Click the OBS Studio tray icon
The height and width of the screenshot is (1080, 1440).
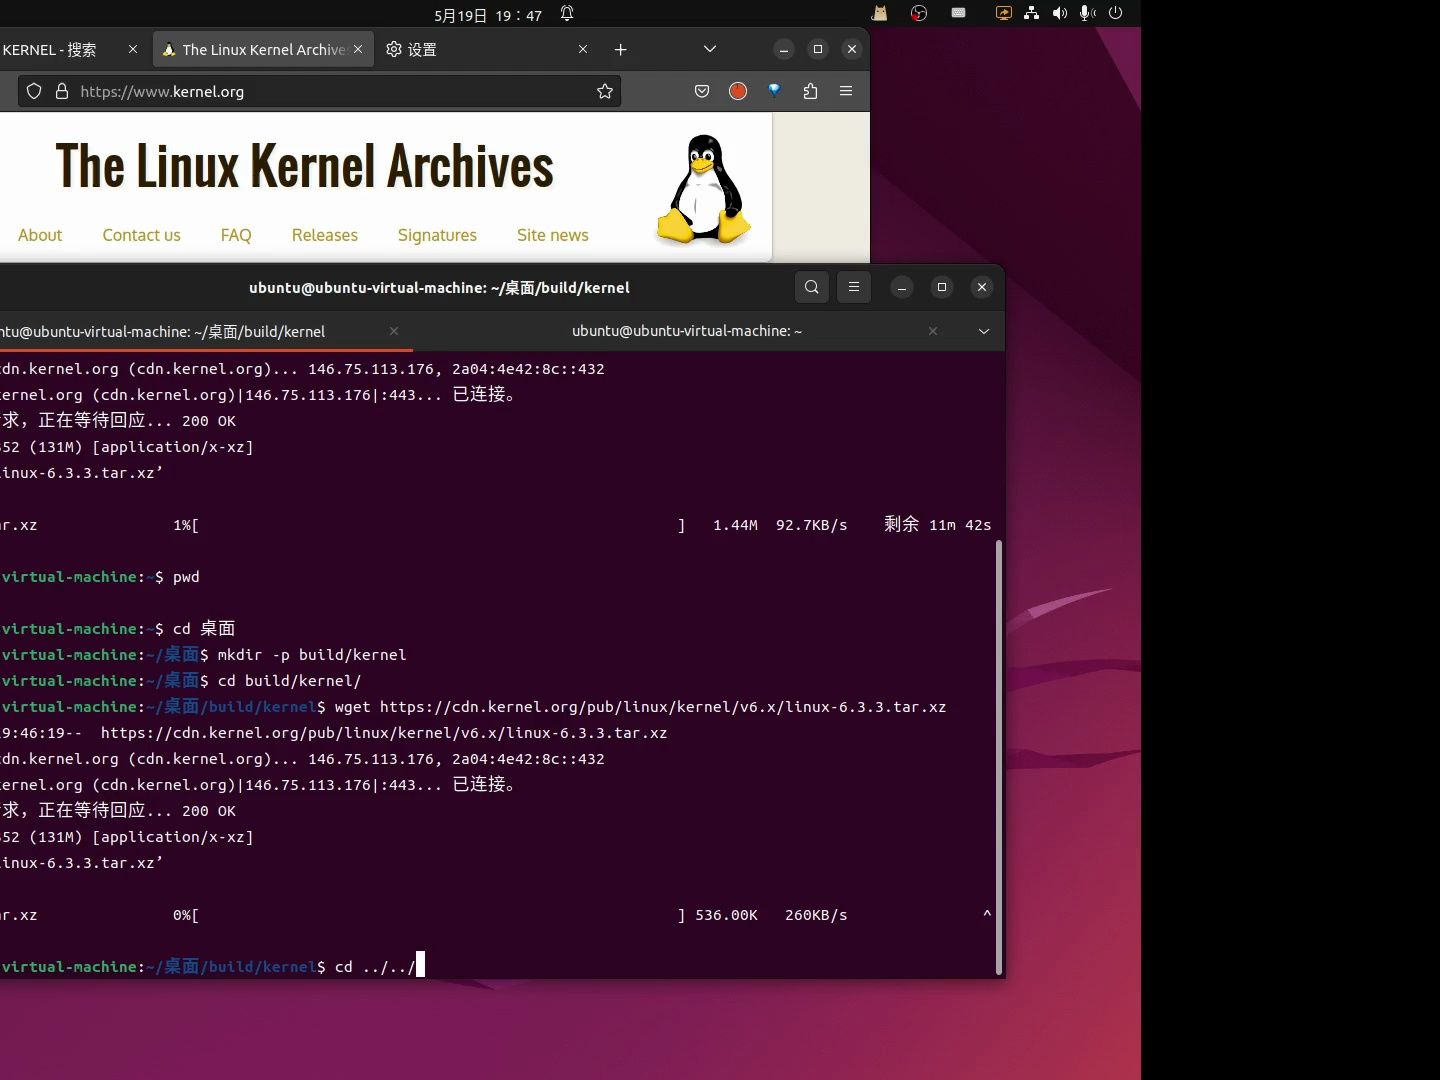tap(919, 13)
